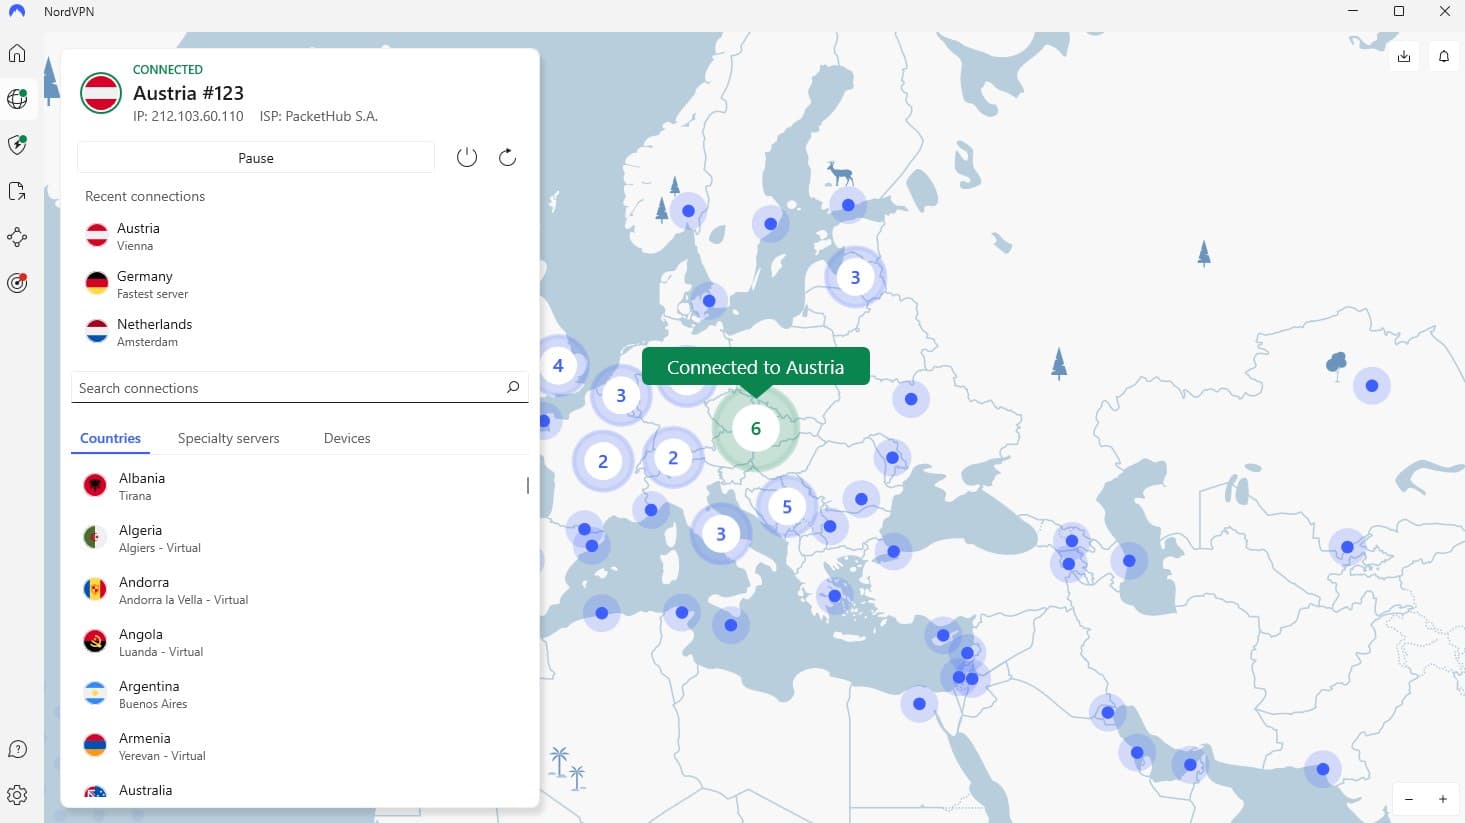
Task: Open the notifications bell icon
Action: pos(1444,56)
